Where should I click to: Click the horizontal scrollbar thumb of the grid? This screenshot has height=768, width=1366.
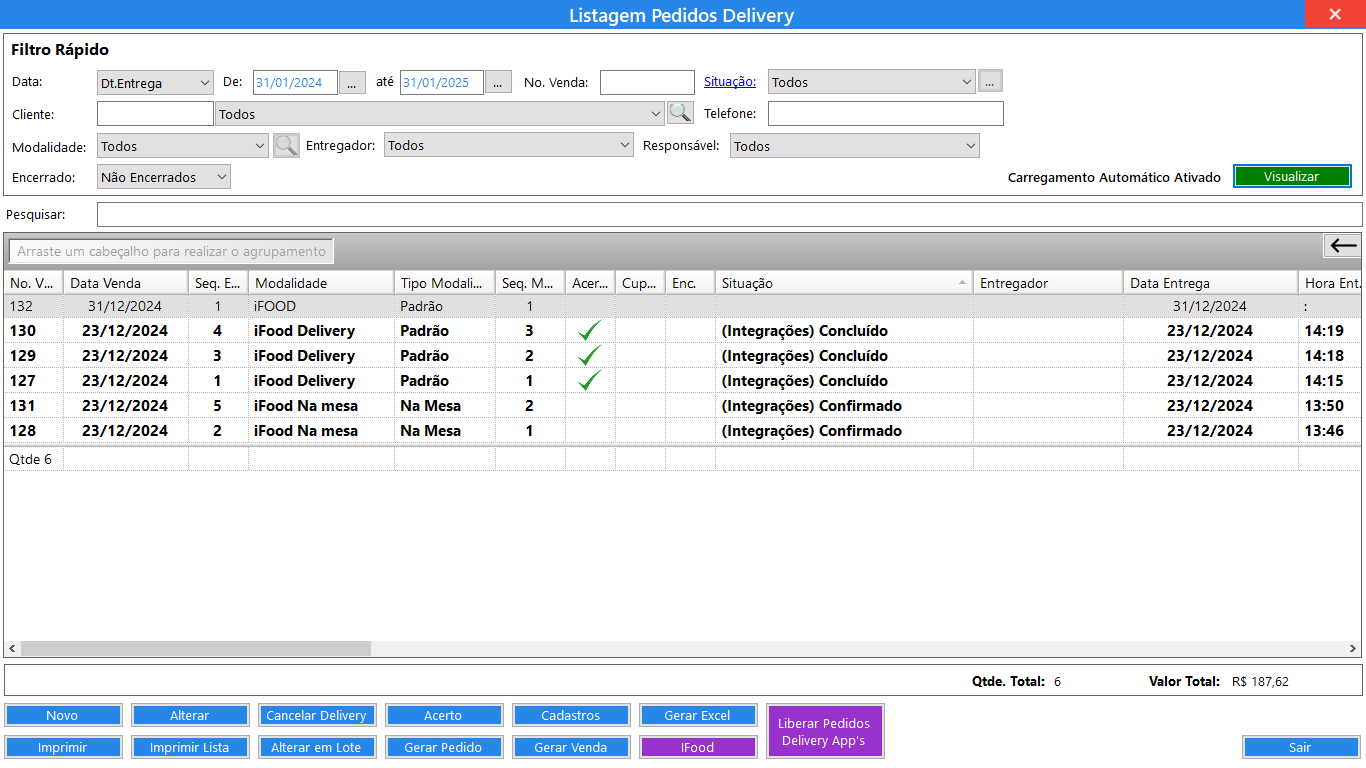click(x=196, y=648)
